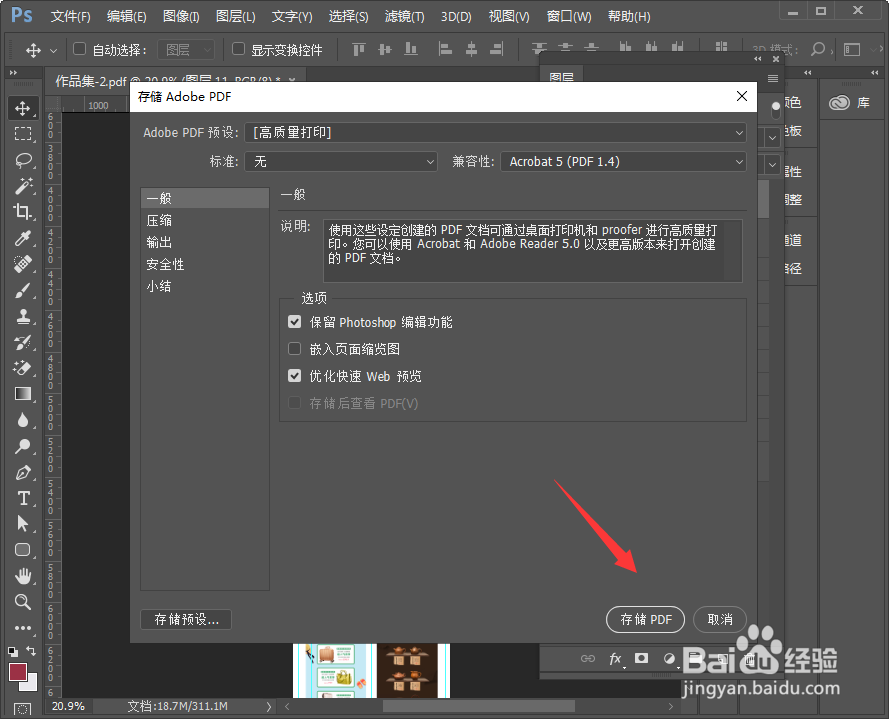Check 嵌入页面缩览图 option
The width and height of the screenshot is (889, 719).
pyautogui.click(x=294, y=349)
